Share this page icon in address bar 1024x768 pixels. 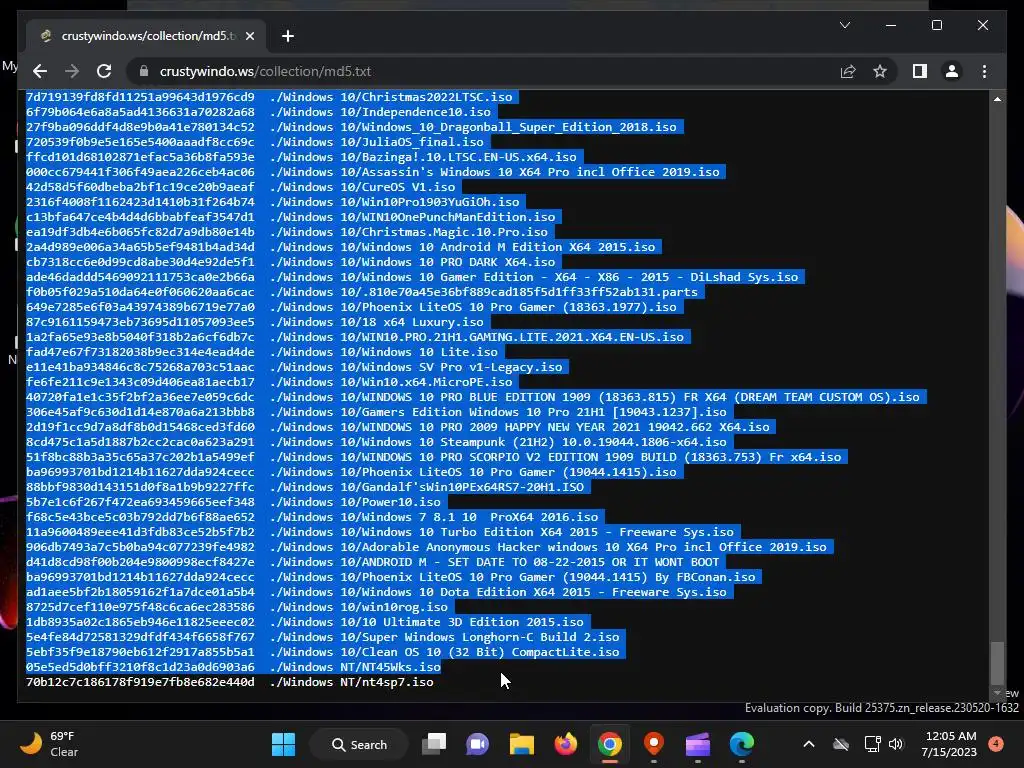tap(848, 71)
